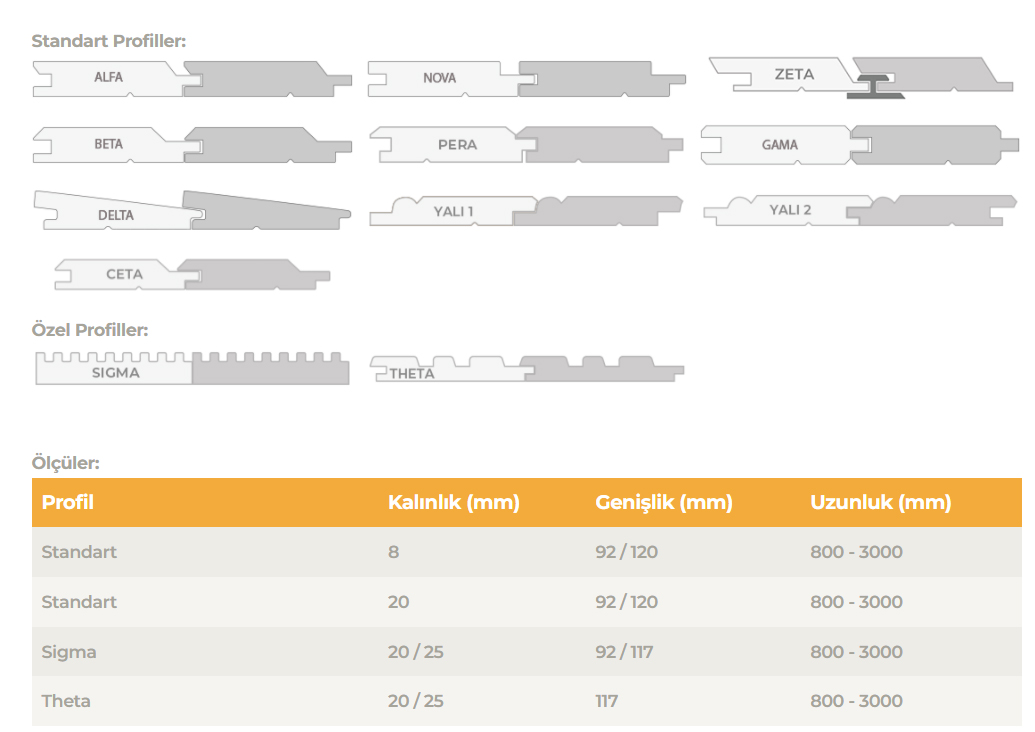
Task: Select the Theta row profile name
Action: [66, 701]
